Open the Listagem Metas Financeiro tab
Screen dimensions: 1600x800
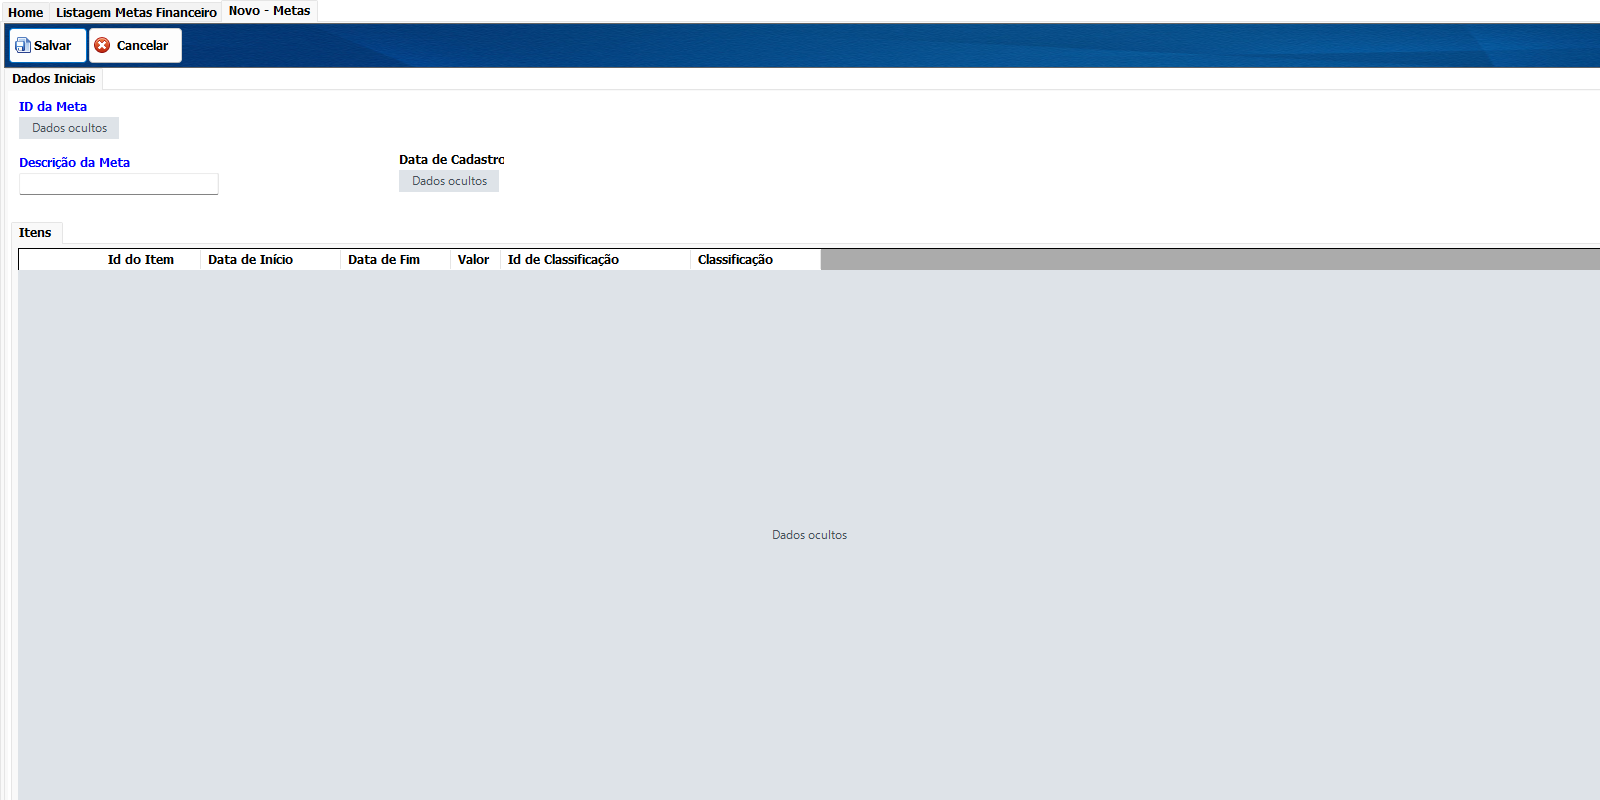point(136,12)
